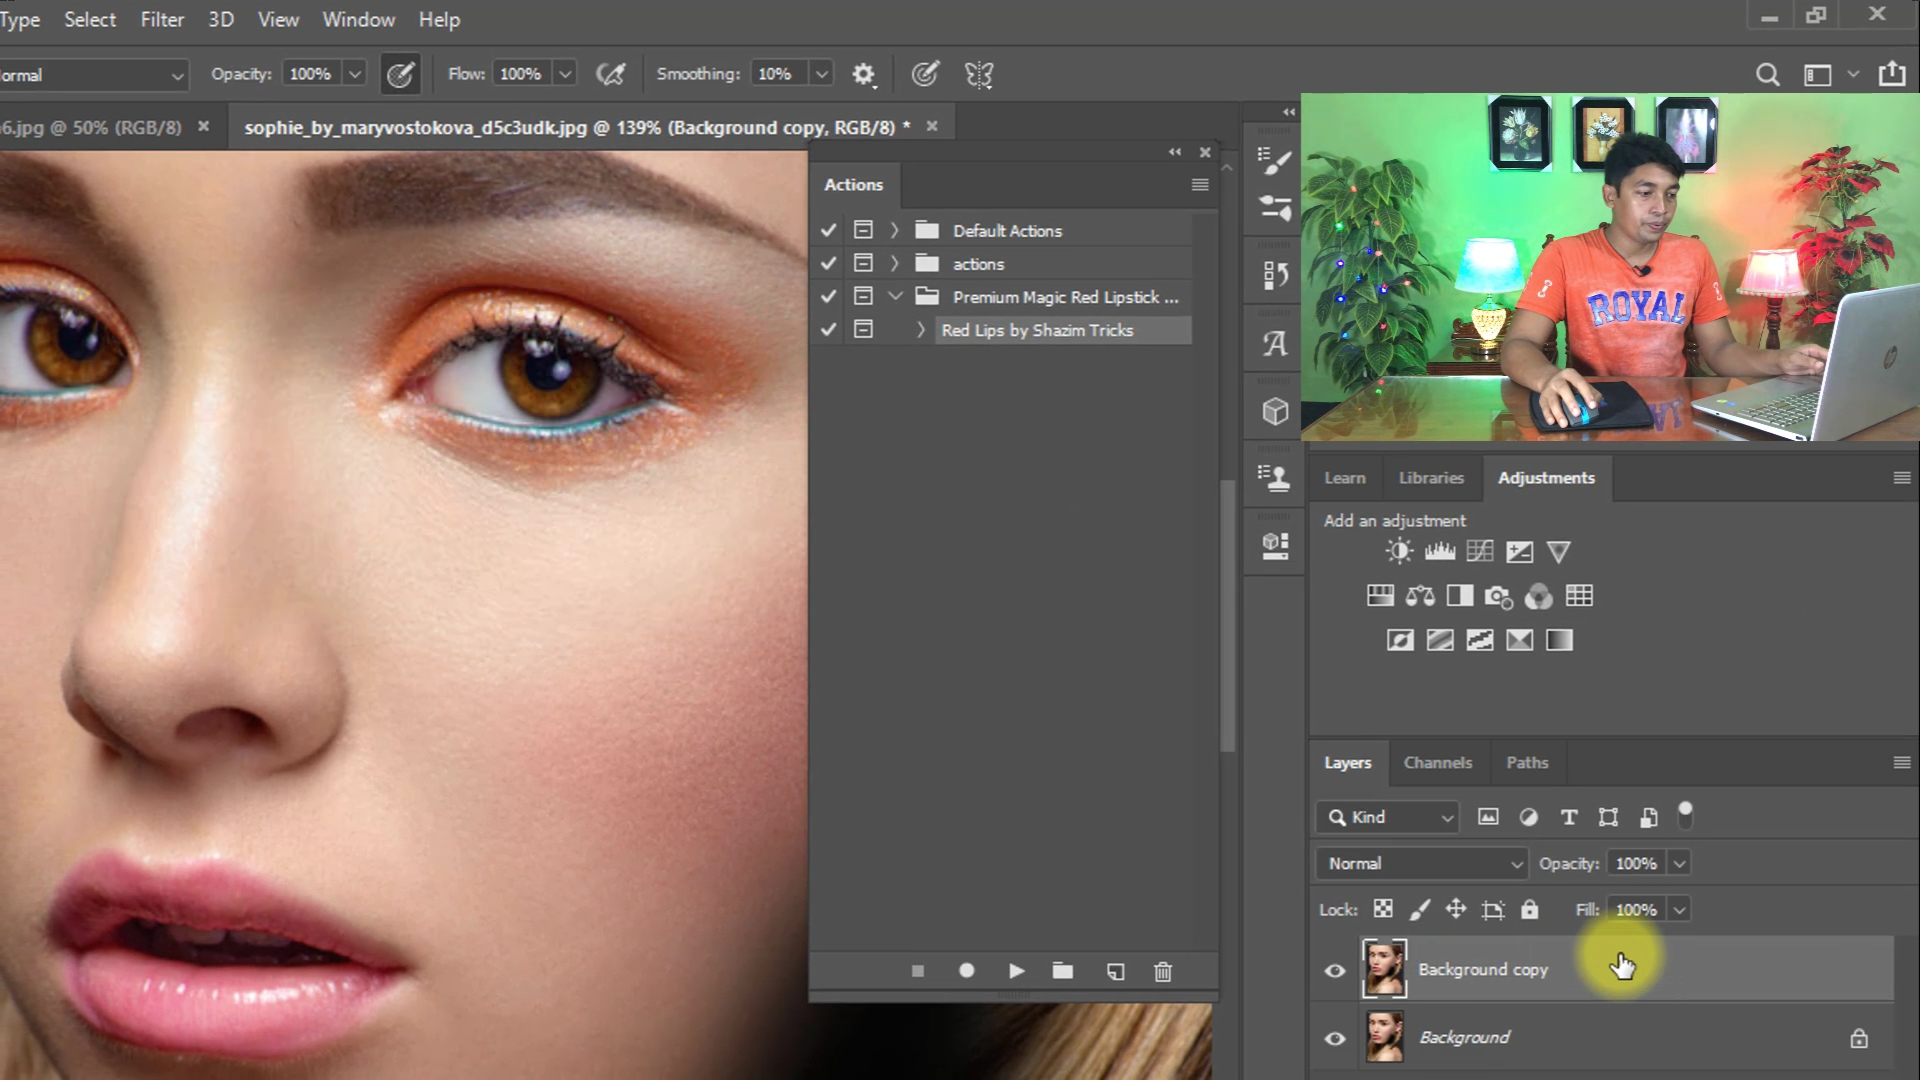Expand the Default Actions folder
The height and width of the screenshot is (1080, 1920).
coord(895,230)
